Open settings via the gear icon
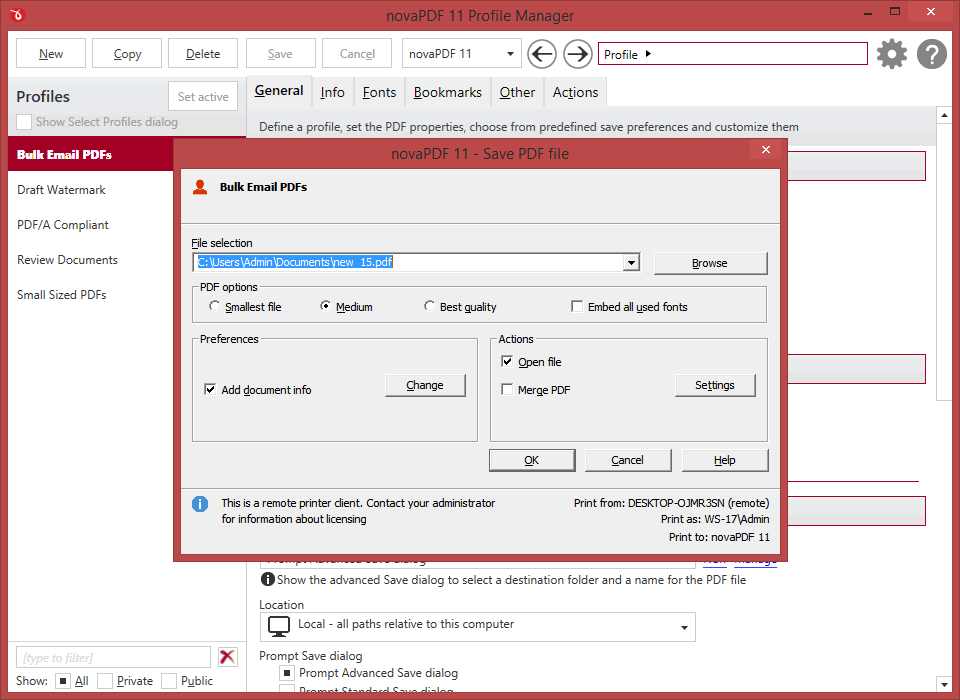 (x=892, y=54)
